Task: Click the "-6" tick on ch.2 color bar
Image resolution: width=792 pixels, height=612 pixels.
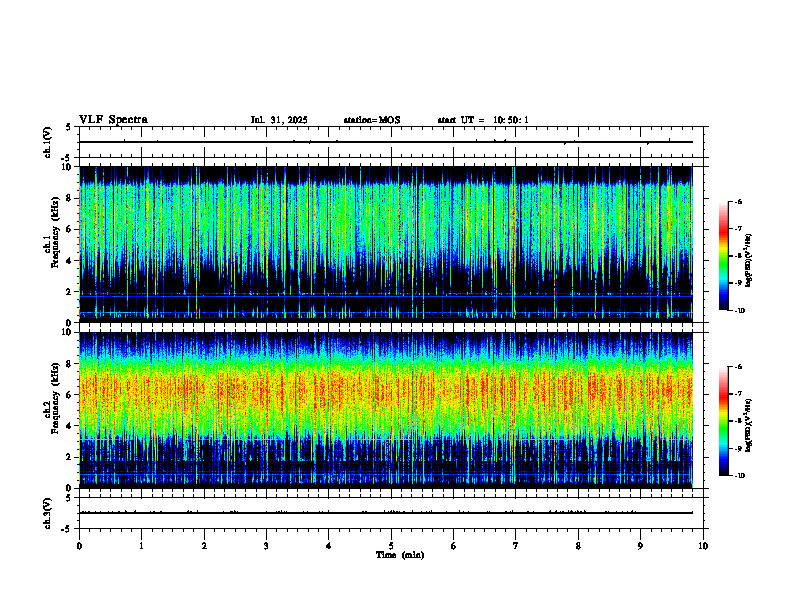Action: click(738, 367)
